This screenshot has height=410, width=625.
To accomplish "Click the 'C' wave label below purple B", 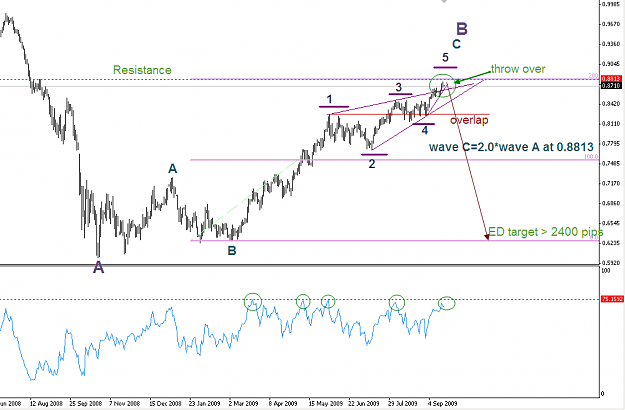I will [x=456, y=44].
